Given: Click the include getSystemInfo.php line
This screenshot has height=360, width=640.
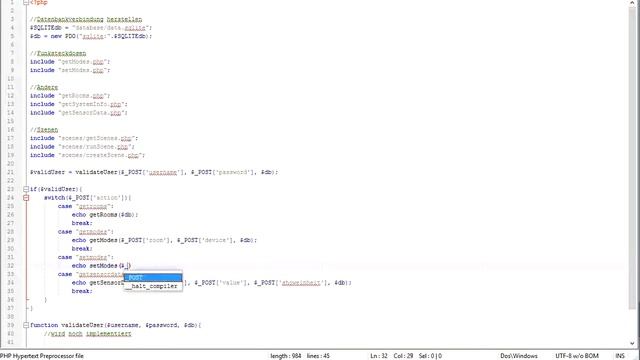Looking at the screenshot, I should click(x=78, y=104).
